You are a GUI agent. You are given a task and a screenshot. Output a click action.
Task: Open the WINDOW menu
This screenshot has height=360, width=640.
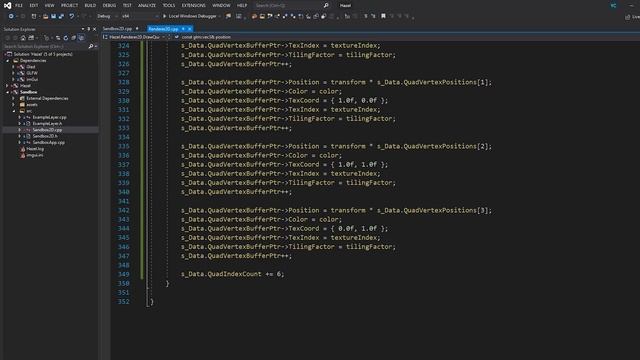coord(221,5)
